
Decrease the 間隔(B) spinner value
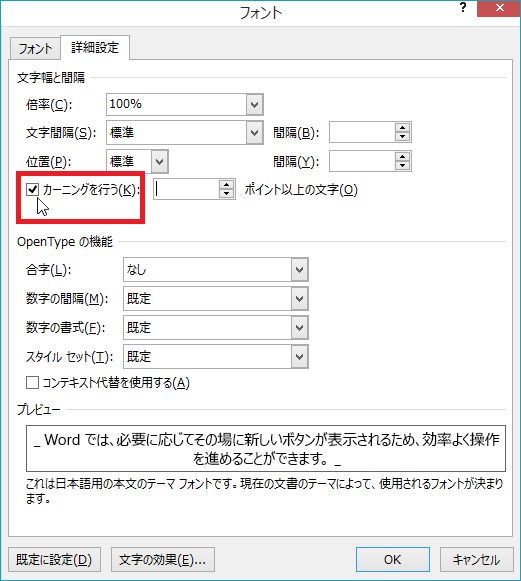tap(402, 137)
